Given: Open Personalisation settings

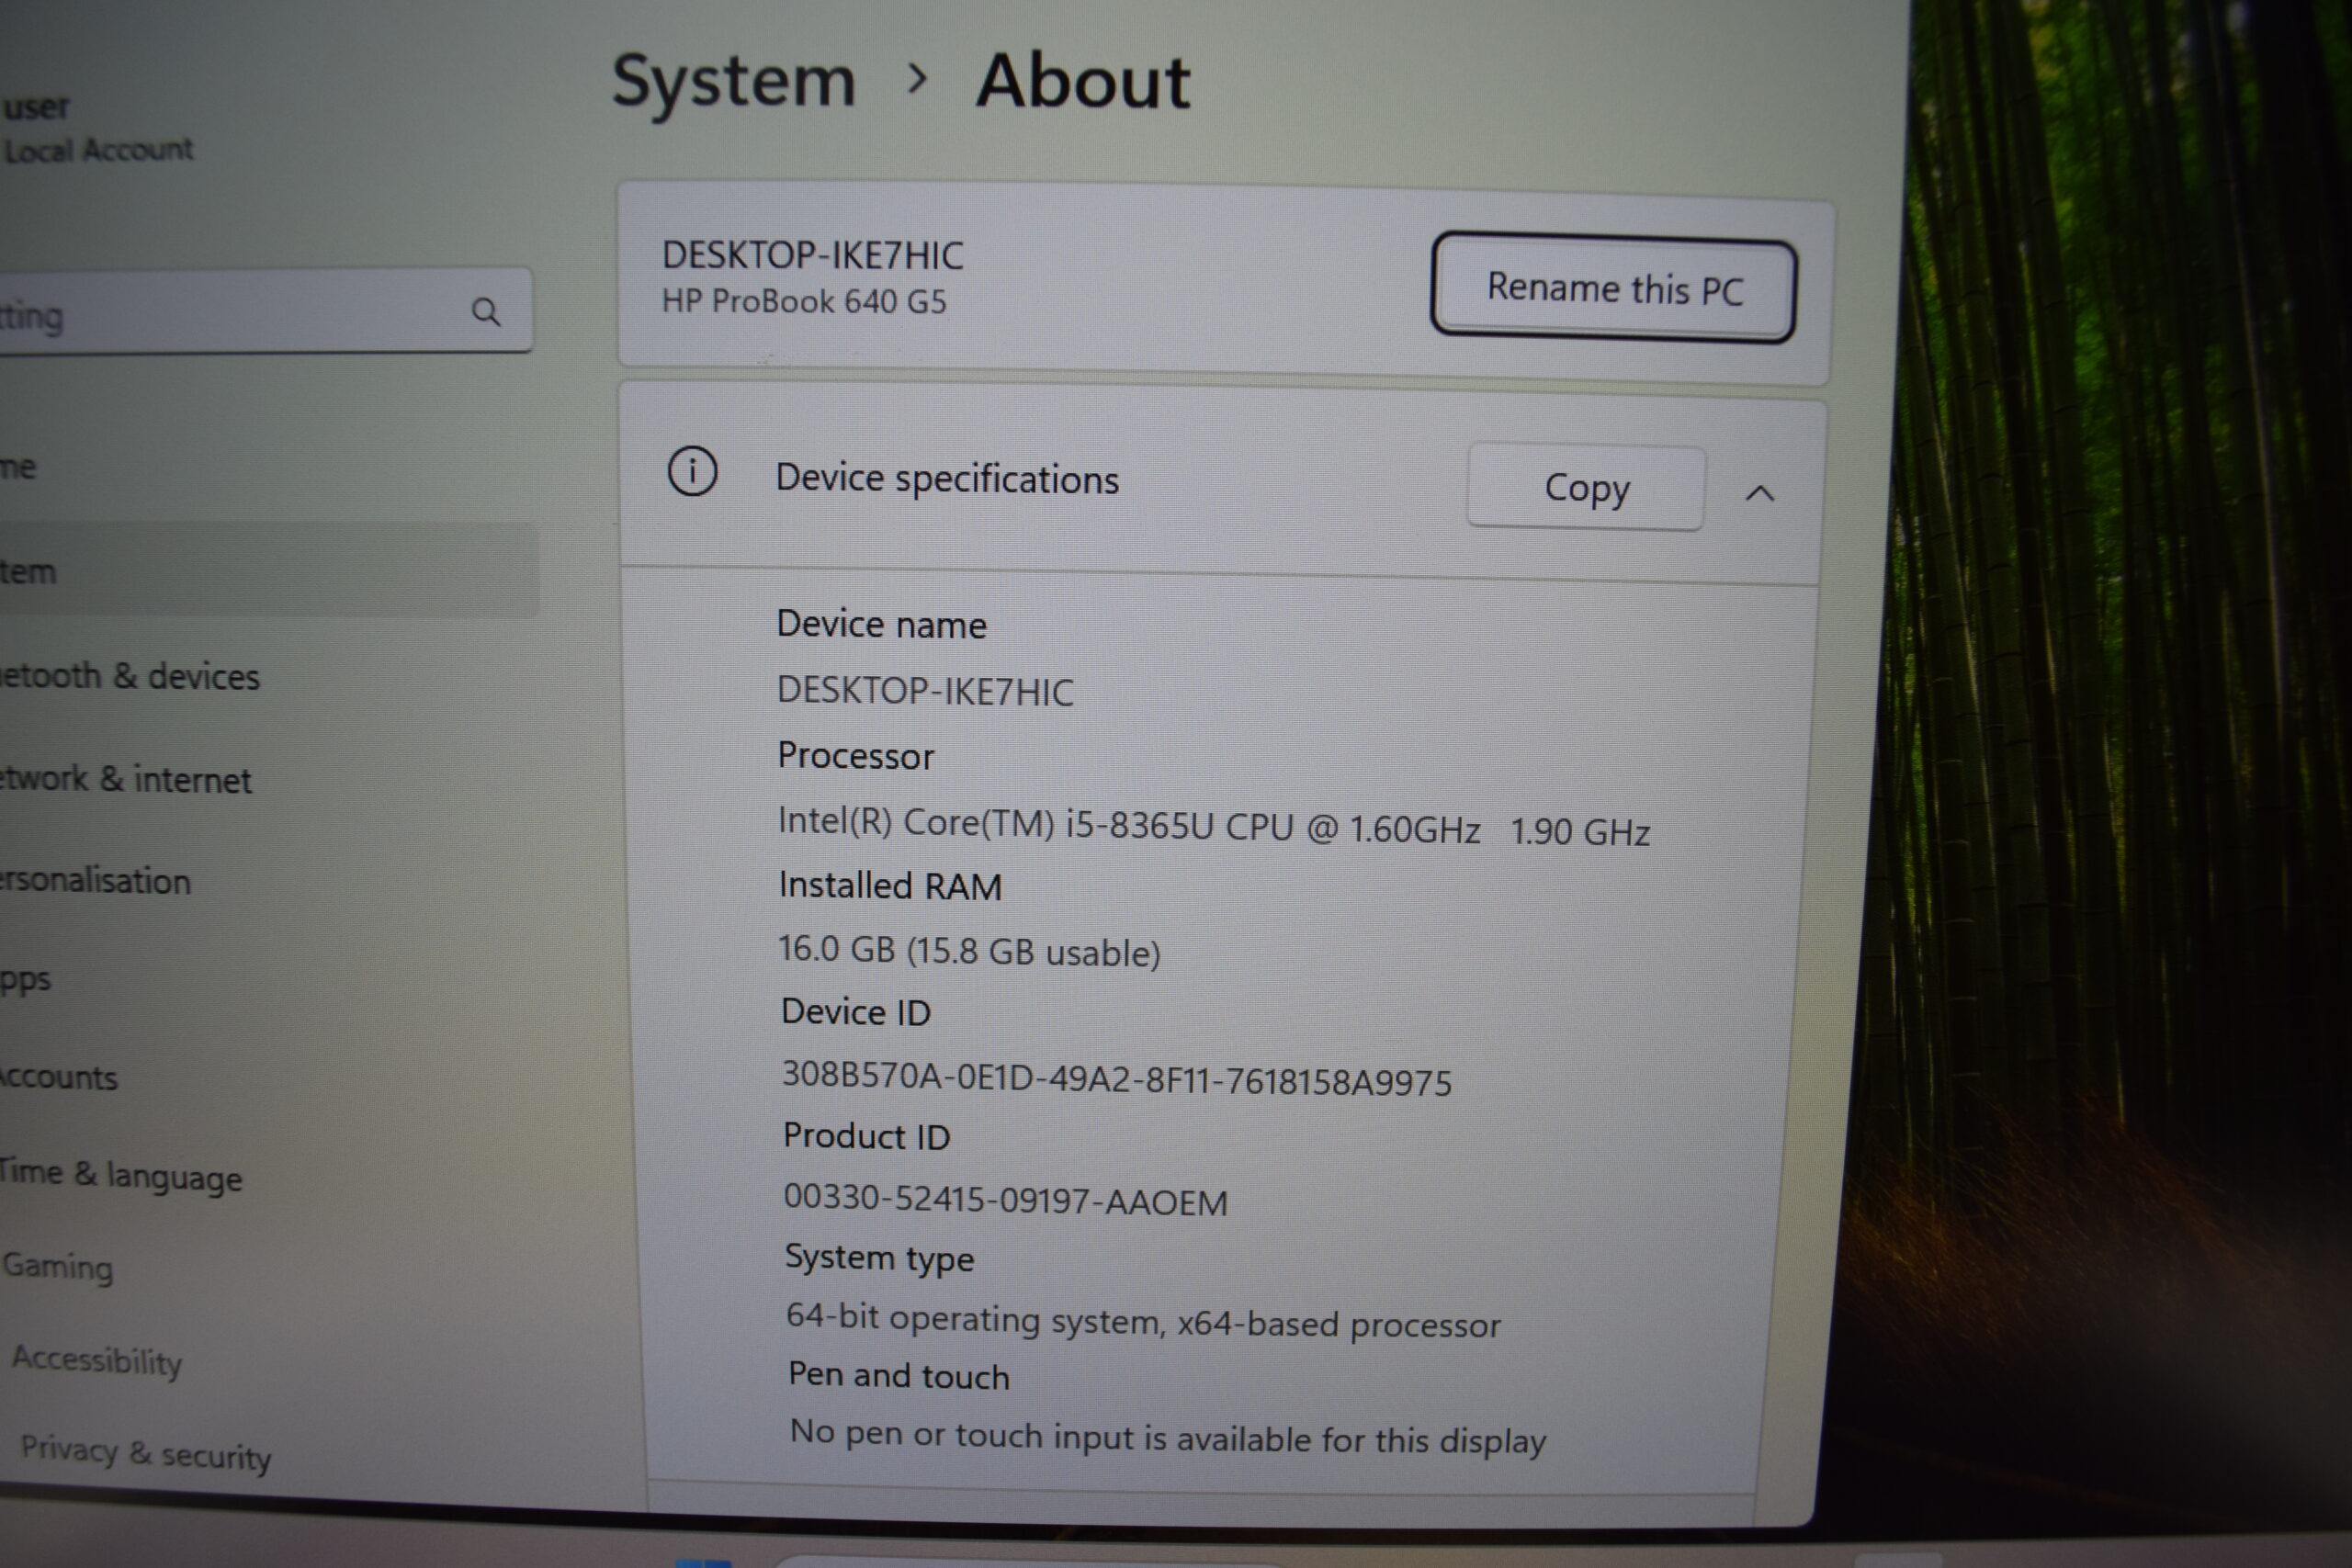Looking at the screenshot, I should click(x=95, y=881).
